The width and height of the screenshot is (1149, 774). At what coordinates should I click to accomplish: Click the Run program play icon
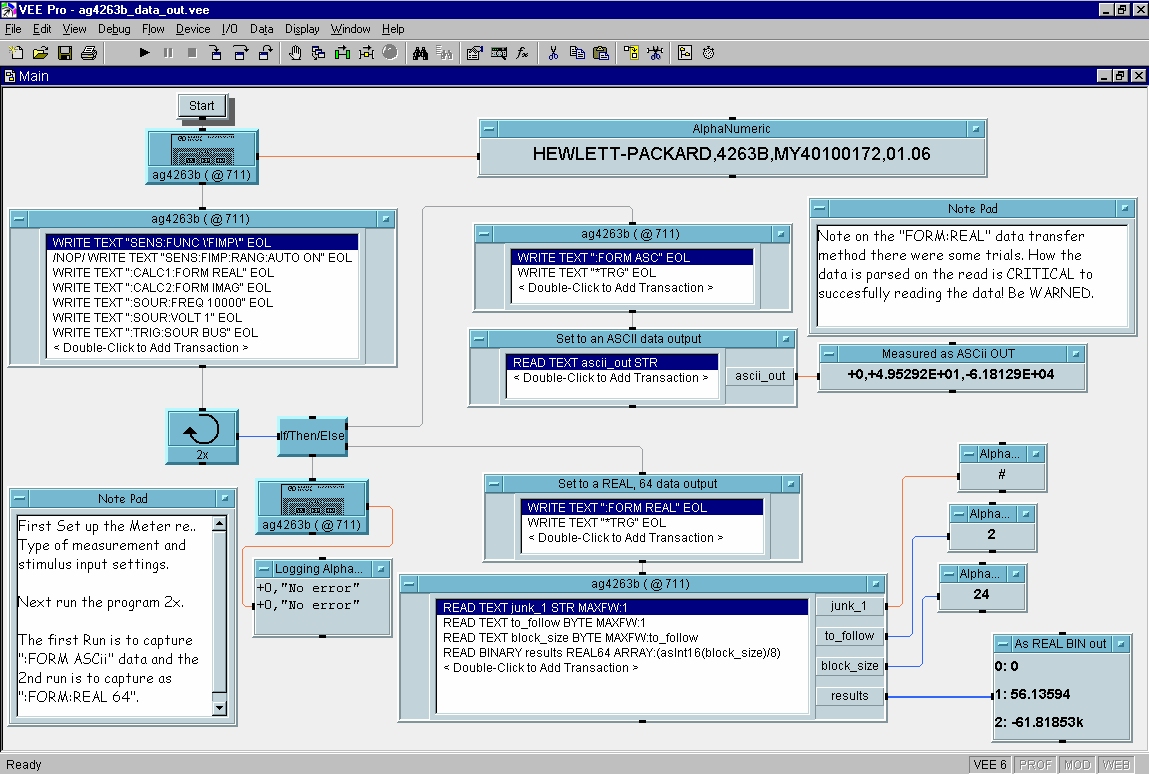coord(144,53)
